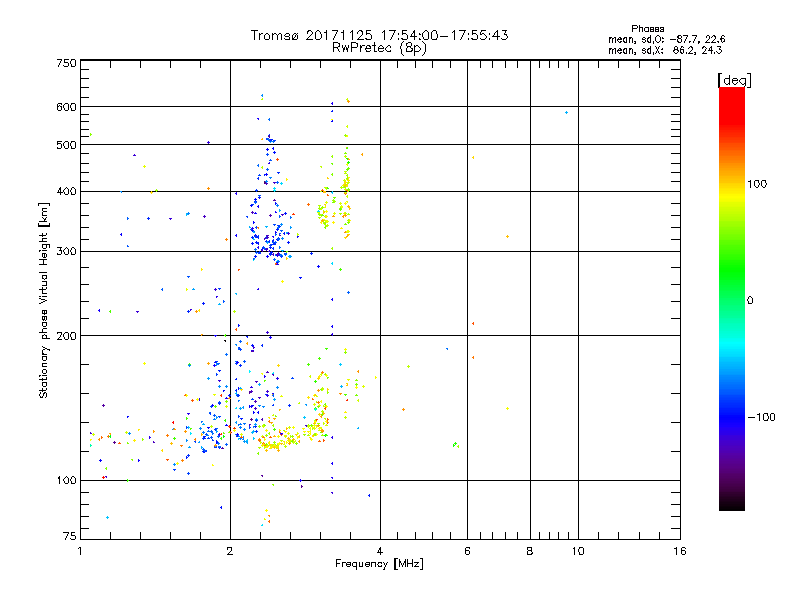
Task: Click the y-axis label '300'
Action: 66,252
